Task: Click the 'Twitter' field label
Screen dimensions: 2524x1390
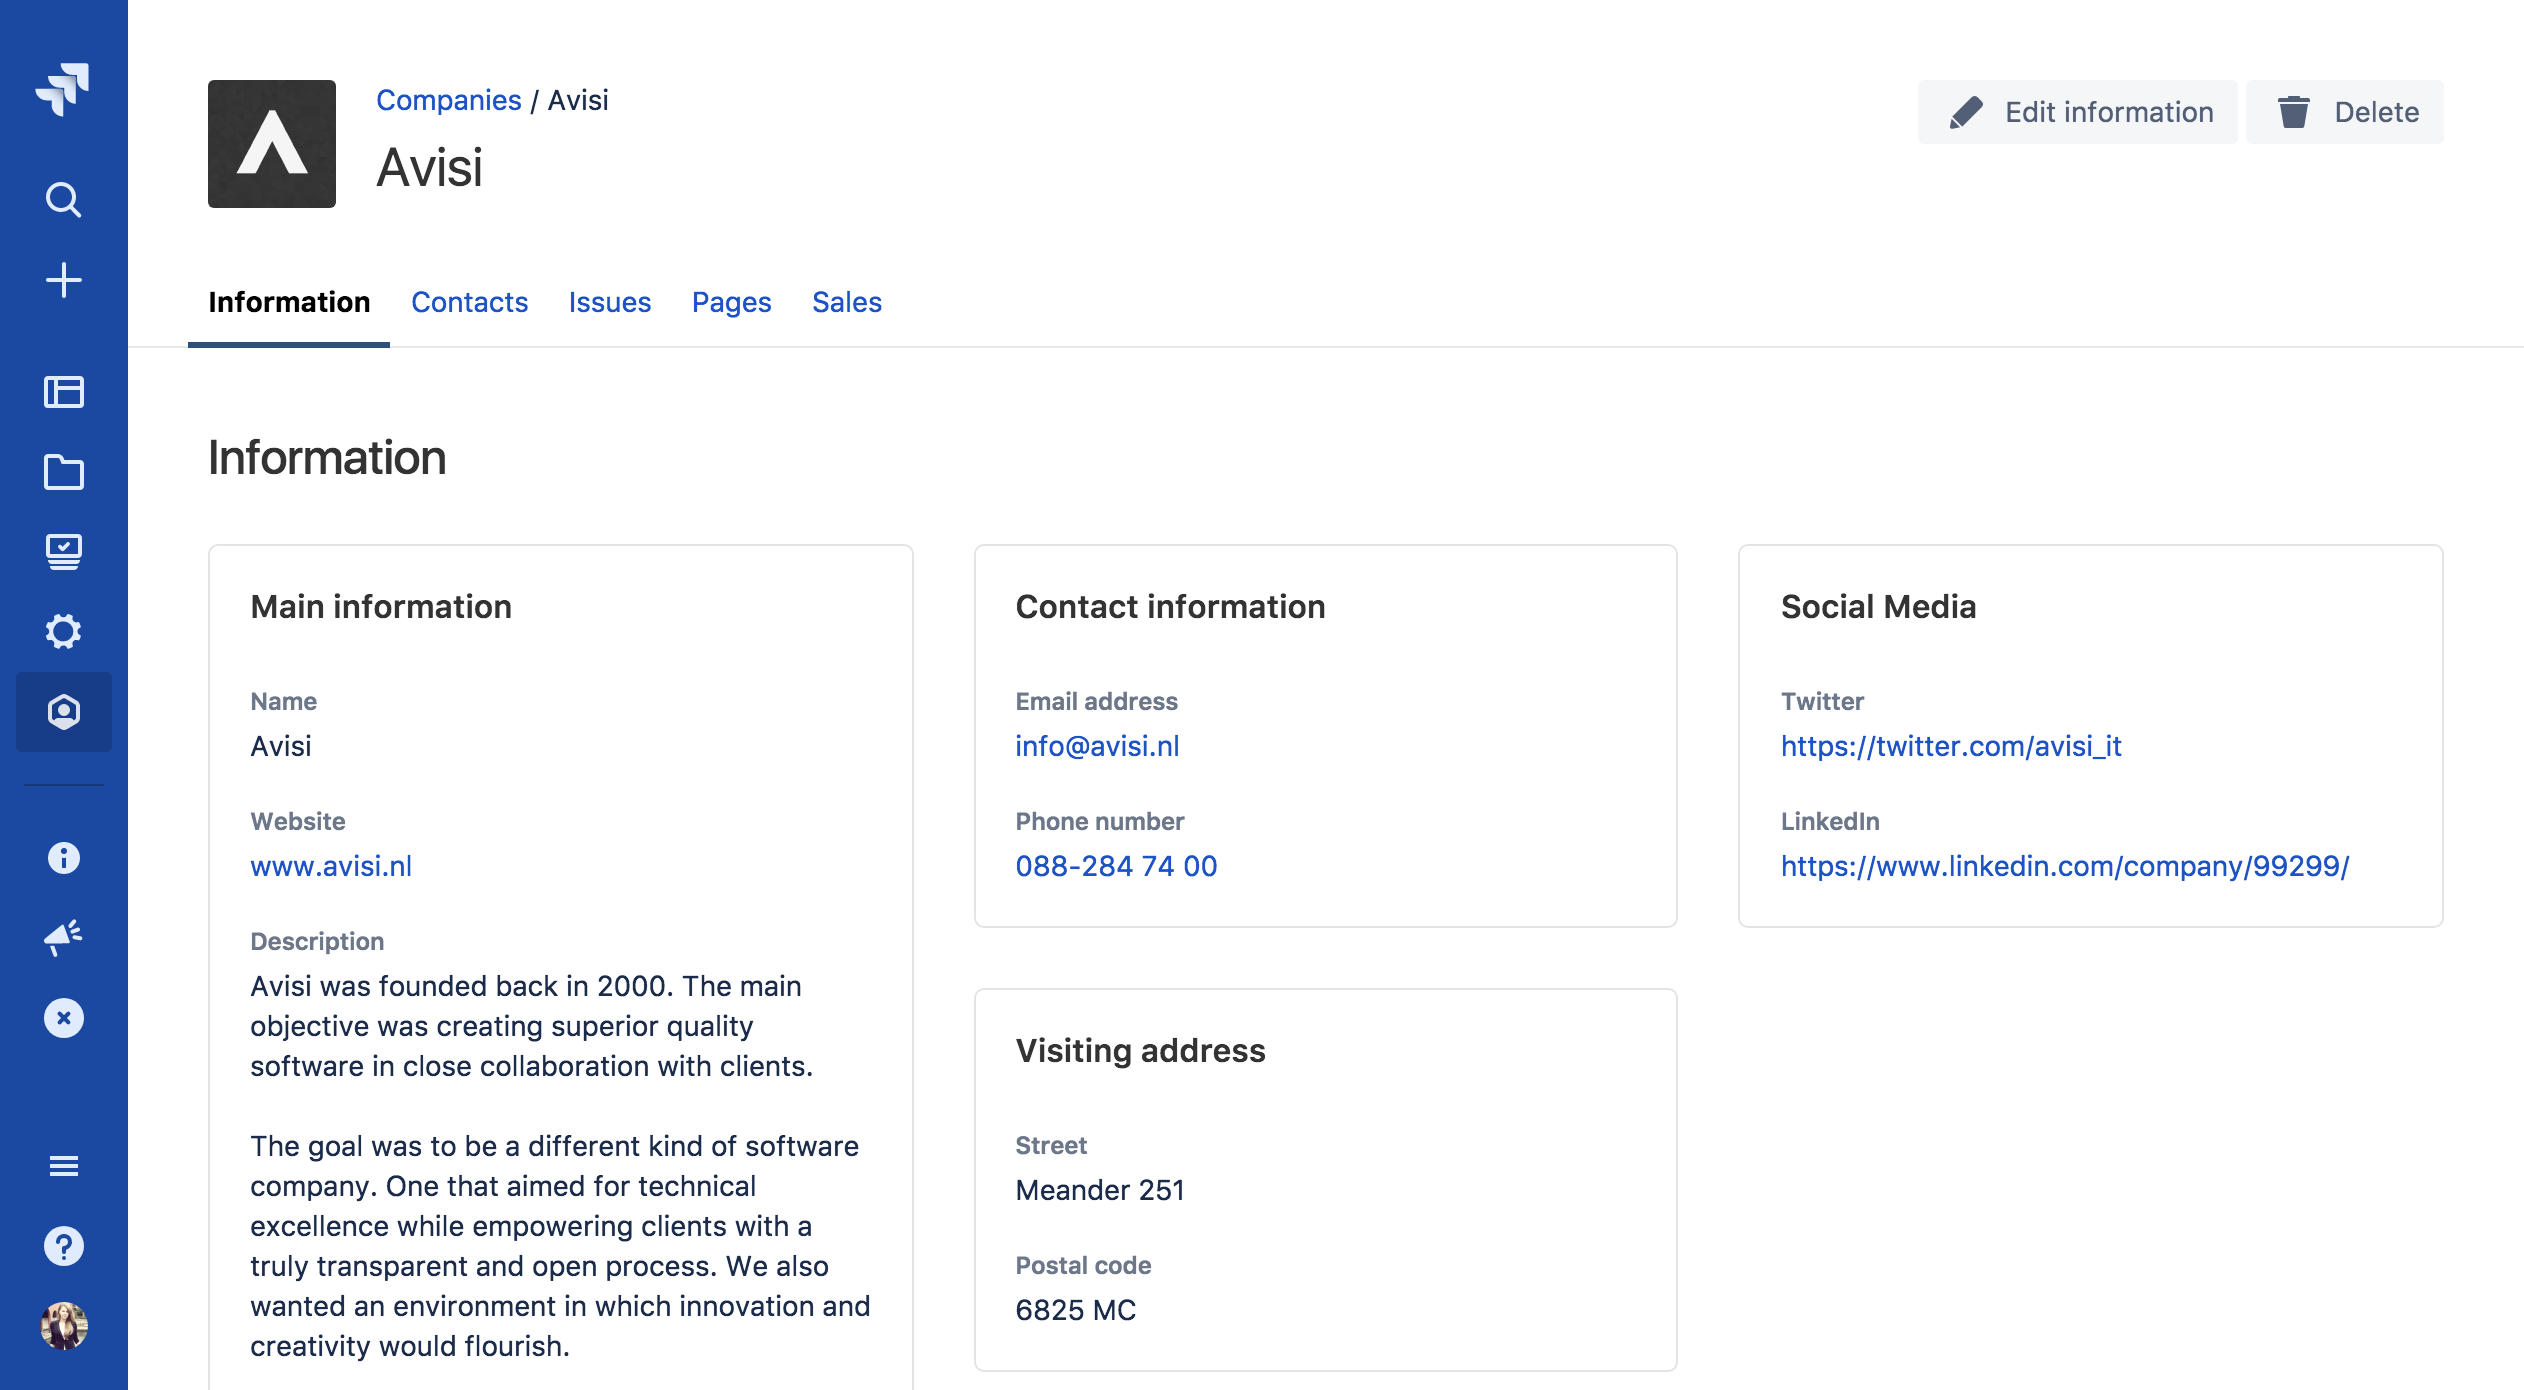Action: [x=1822, y=701]
